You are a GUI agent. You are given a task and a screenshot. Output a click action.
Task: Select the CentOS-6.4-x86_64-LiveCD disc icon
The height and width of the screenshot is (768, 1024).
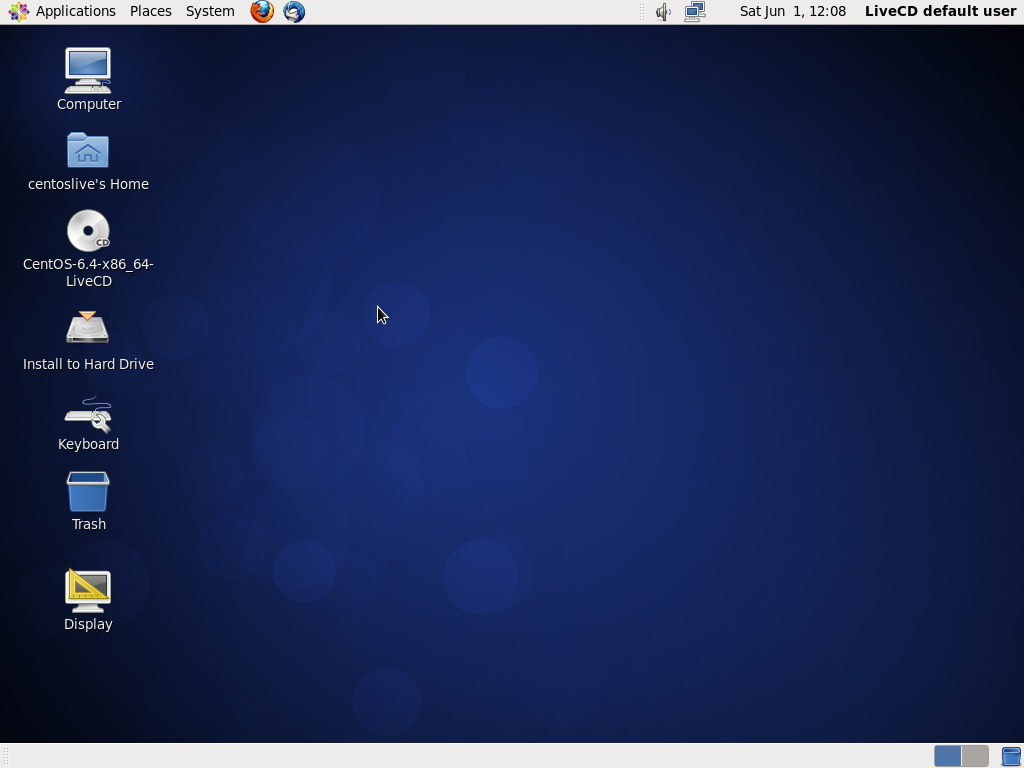(88, 231)
